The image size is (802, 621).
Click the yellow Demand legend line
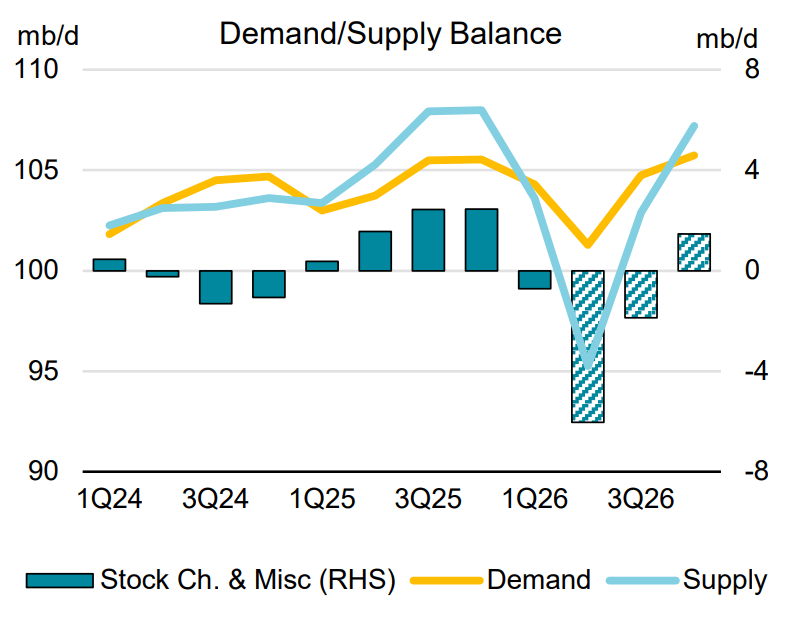(447, 581)
